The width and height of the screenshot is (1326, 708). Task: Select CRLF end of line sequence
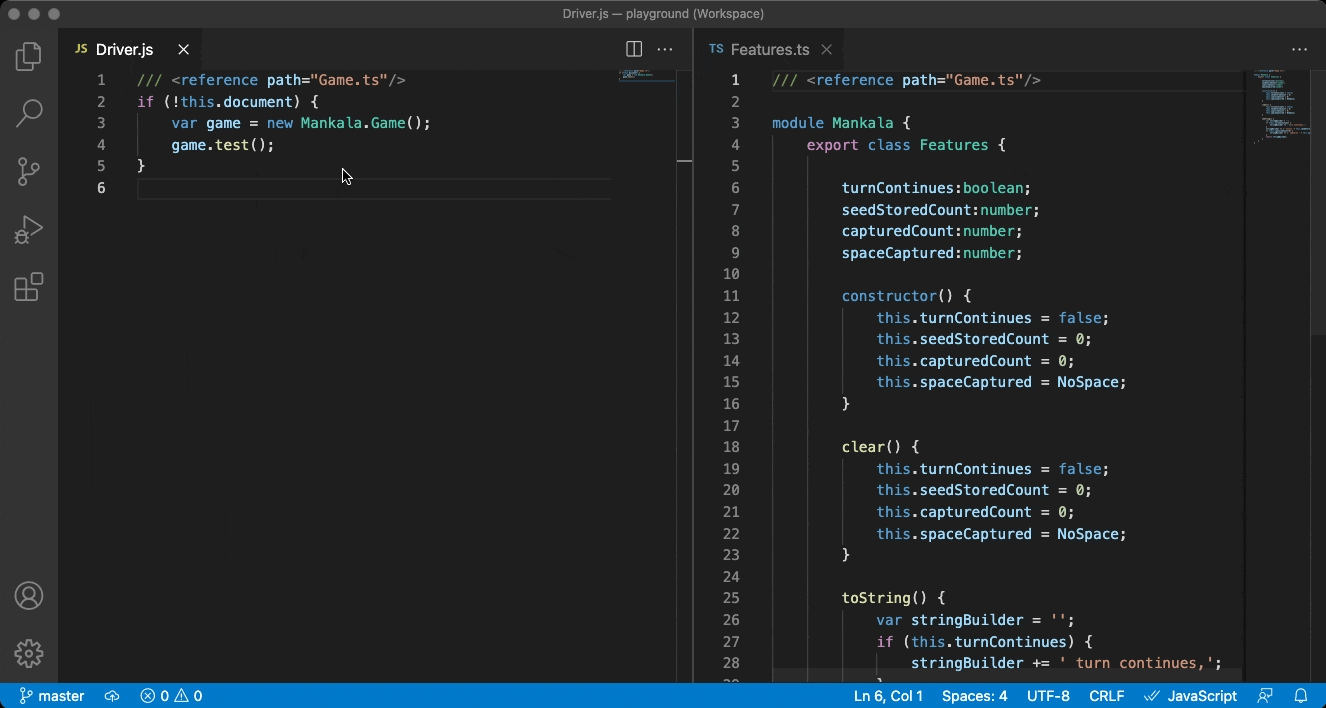pos(1106,696)
